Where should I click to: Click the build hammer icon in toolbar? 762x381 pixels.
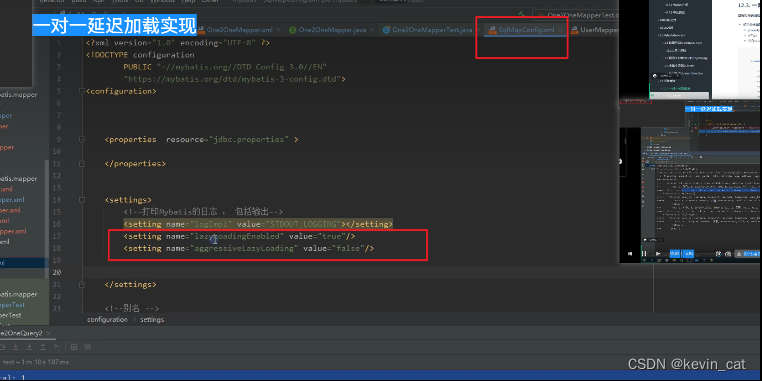click(522, 15)
